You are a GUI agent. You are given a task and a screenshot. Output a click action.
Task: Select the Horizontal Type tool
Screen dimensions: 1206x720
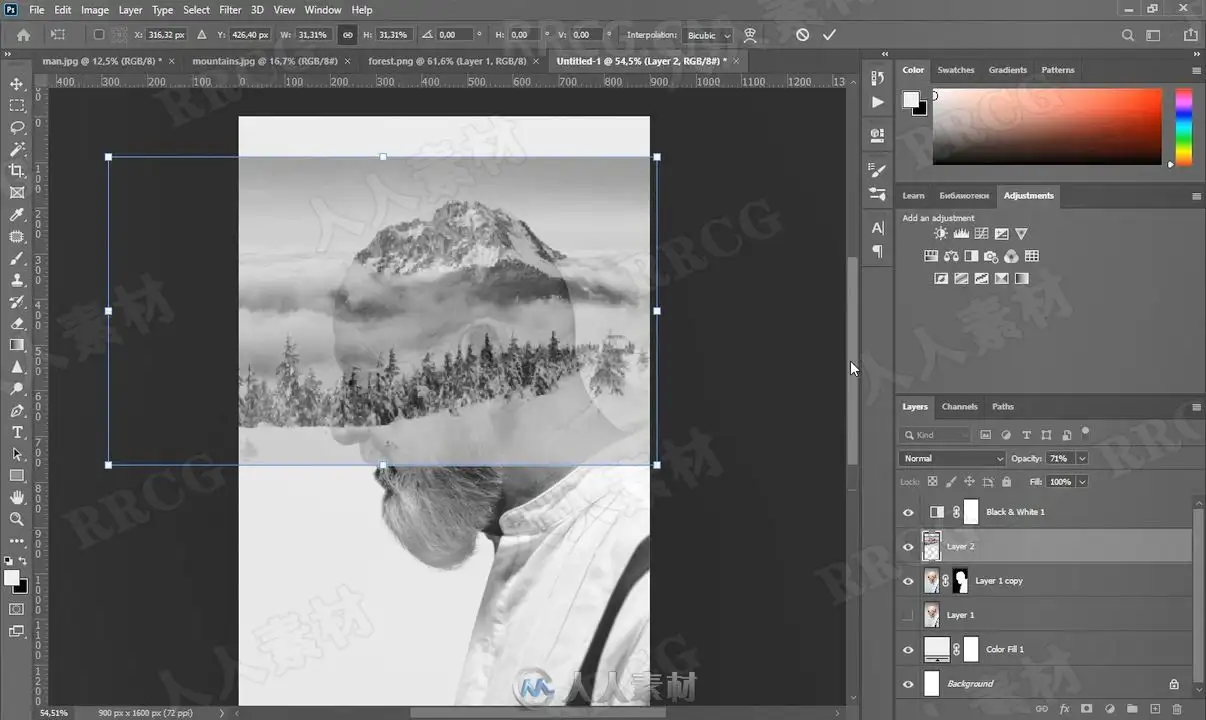[x=17, y=432]
